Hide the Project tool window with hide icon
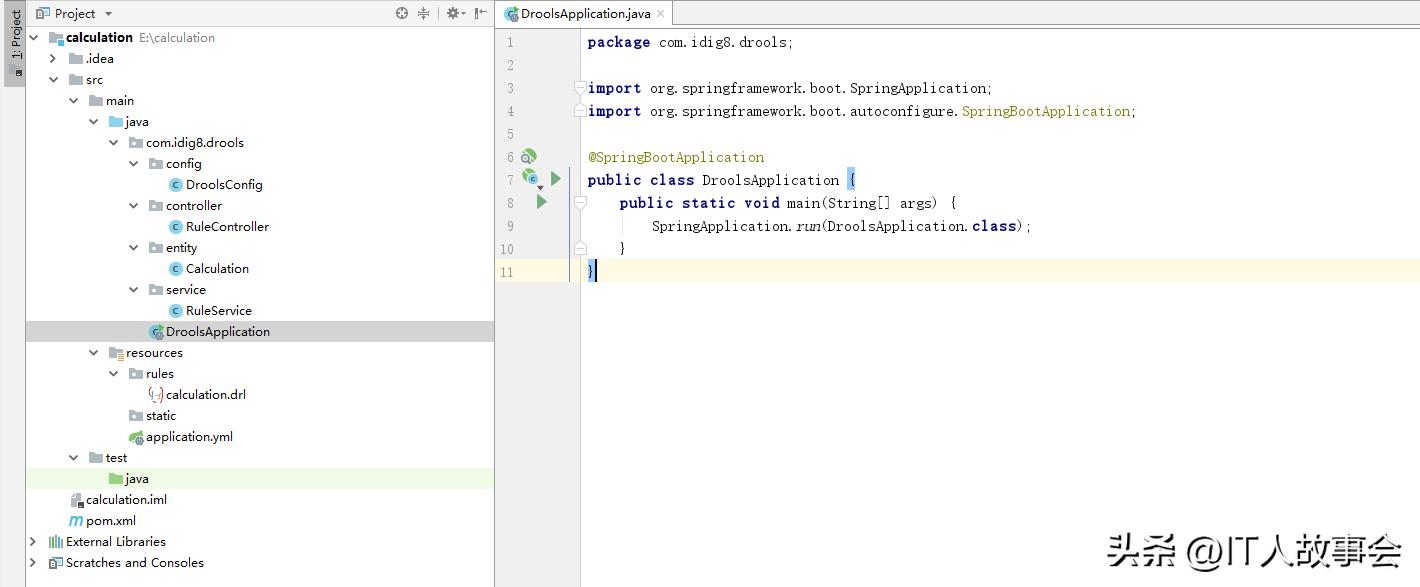 (x=481, y=13)
